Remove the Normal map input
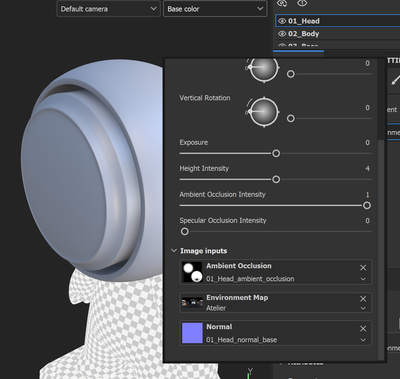 click(x=363, y=329)
